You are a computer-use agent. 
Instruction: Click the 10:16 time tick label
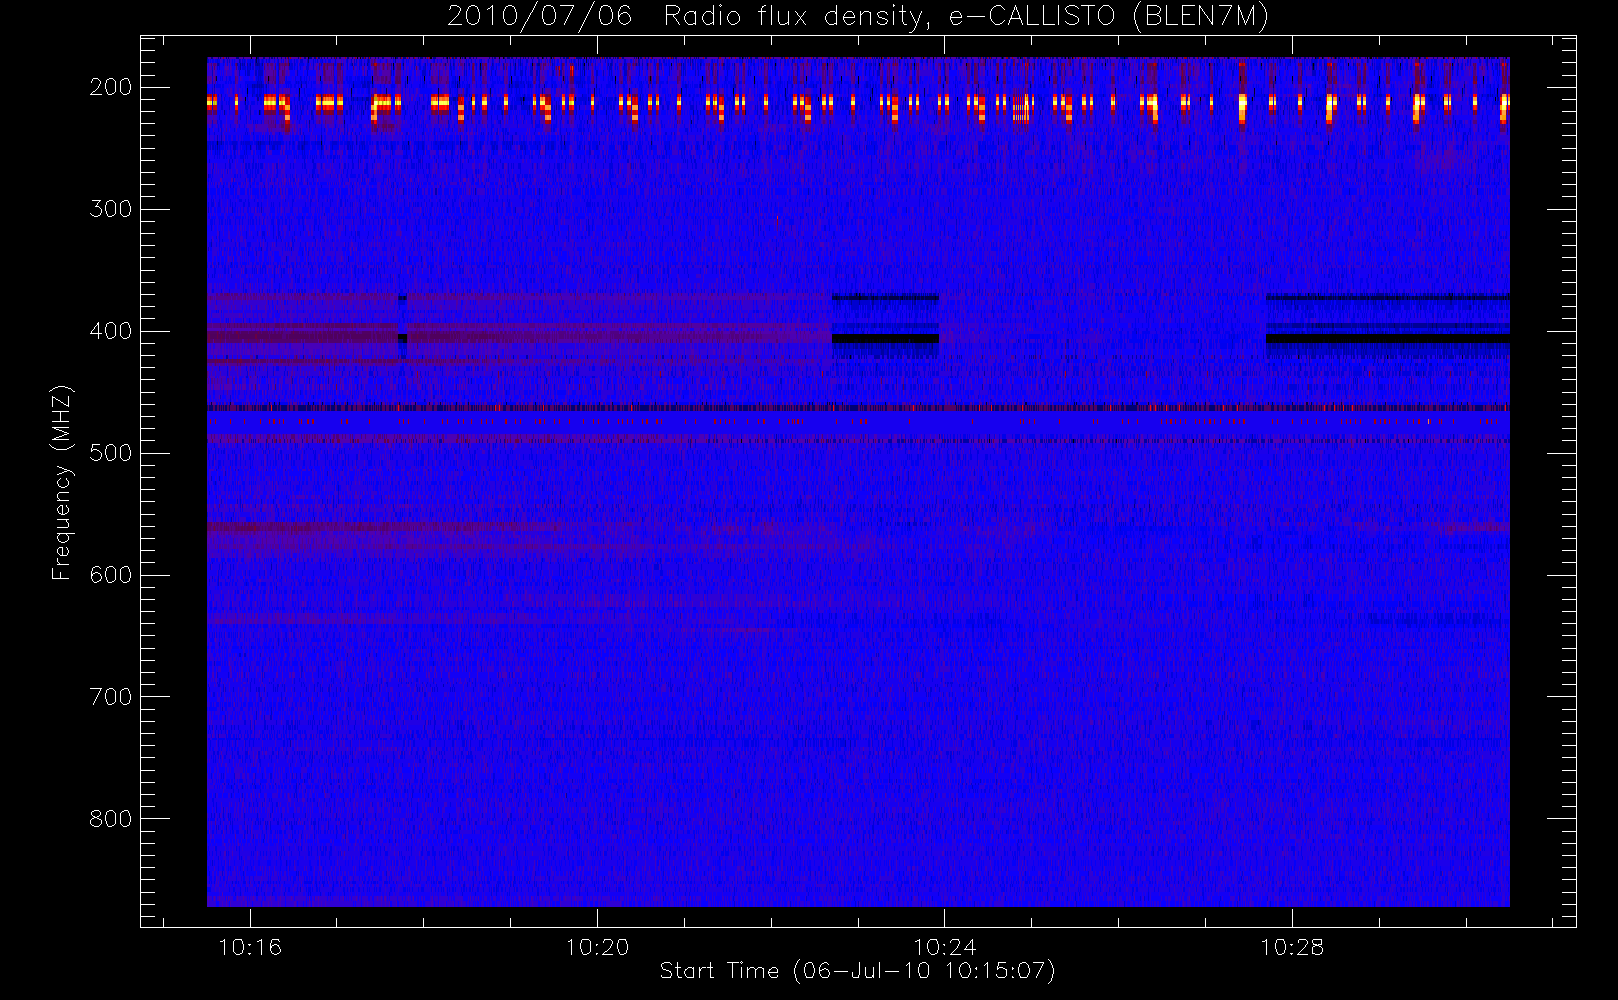[x=250, y=947]
